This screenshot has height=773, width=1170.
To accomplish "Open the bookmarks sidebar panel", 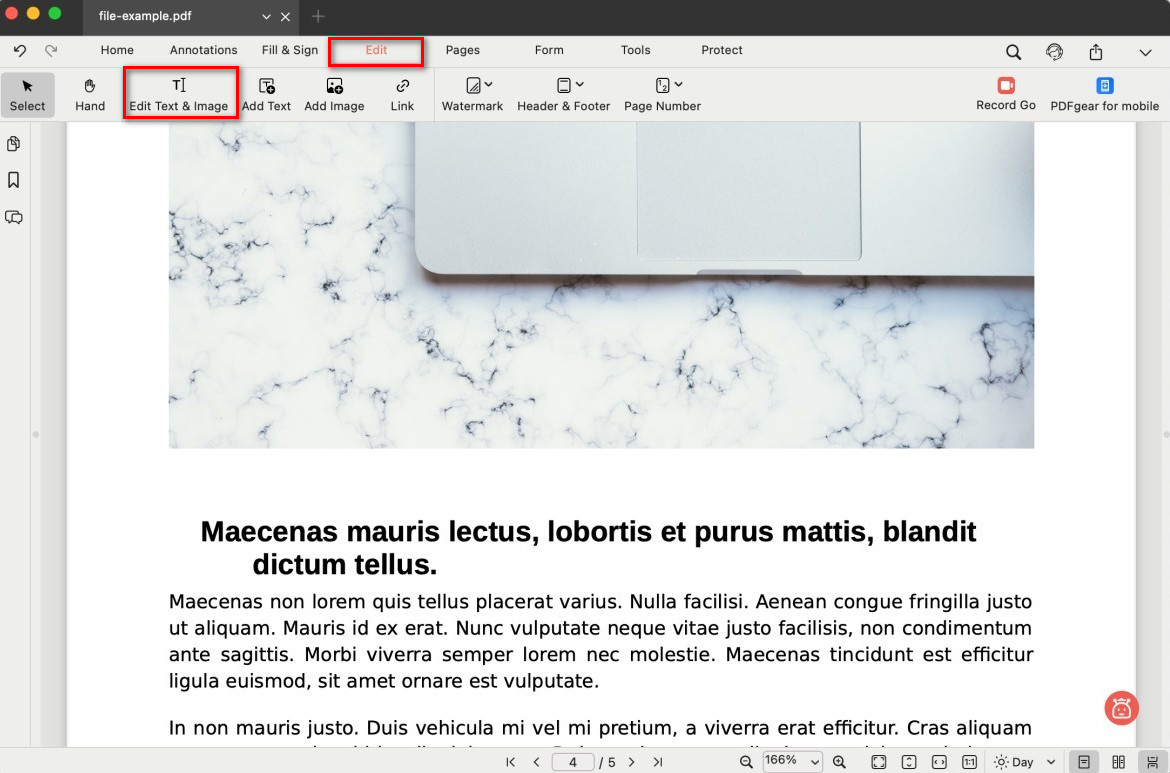I will (13, 180).
